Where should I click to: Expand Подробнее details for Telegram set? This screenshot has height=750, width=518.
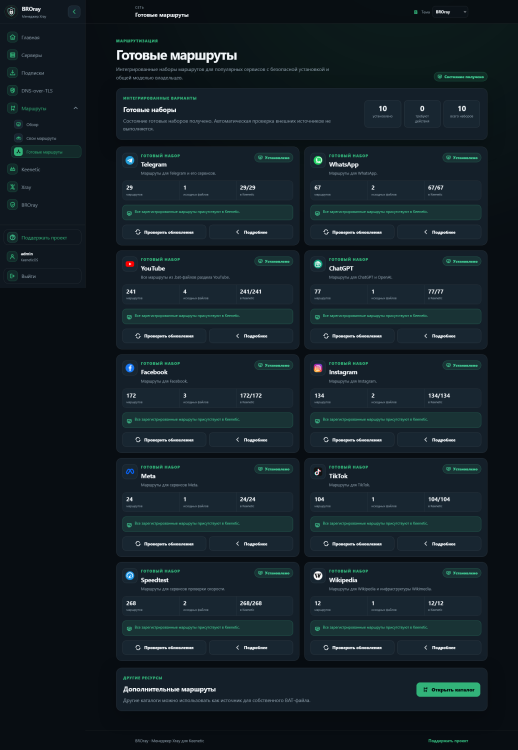251,232
